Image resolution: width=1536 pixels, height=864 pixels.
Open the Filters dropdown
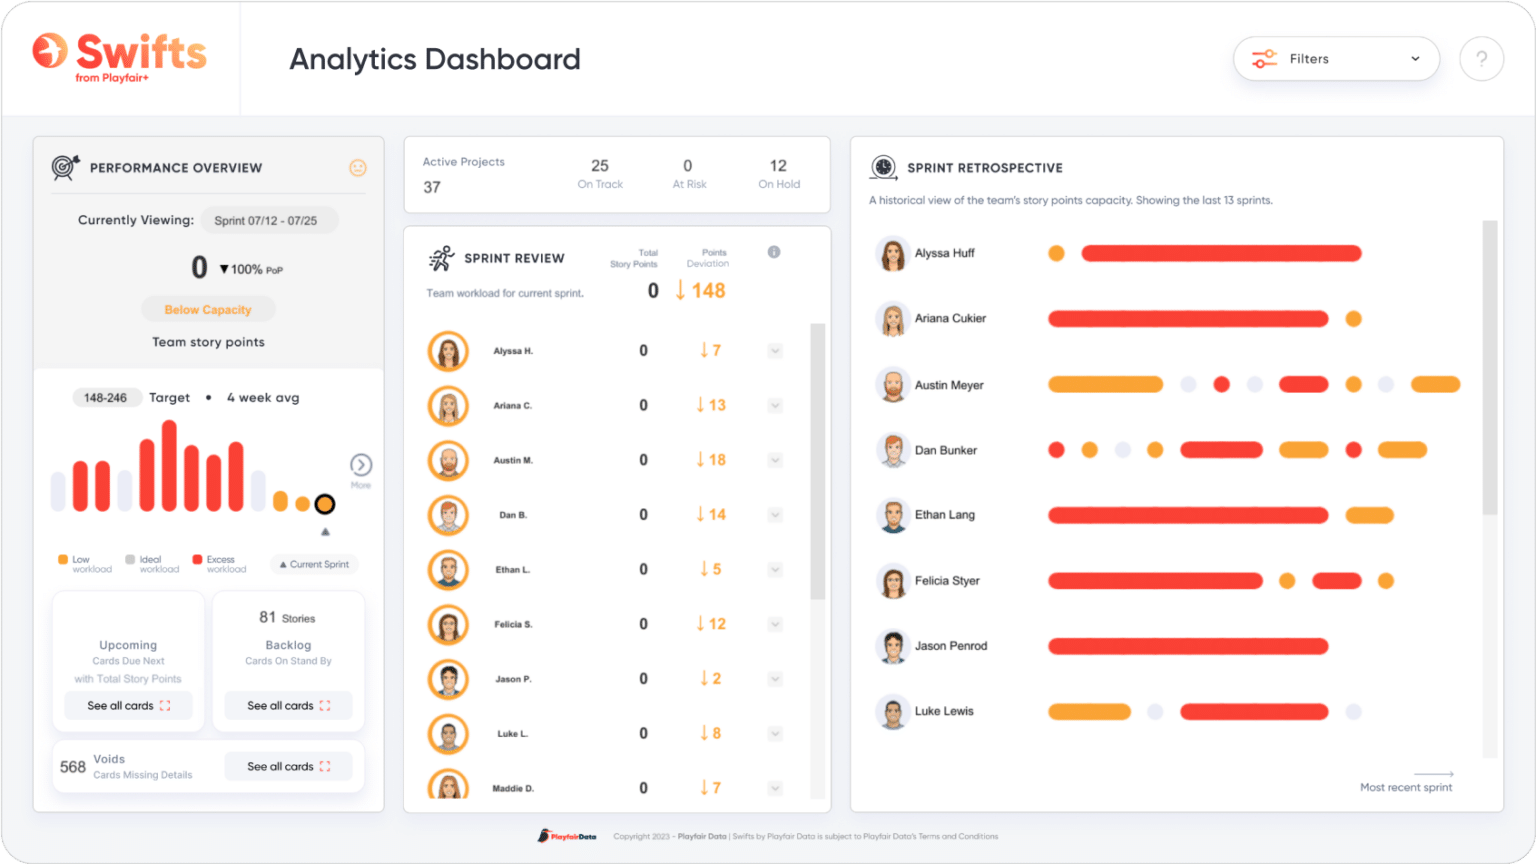pos(1336,58)
